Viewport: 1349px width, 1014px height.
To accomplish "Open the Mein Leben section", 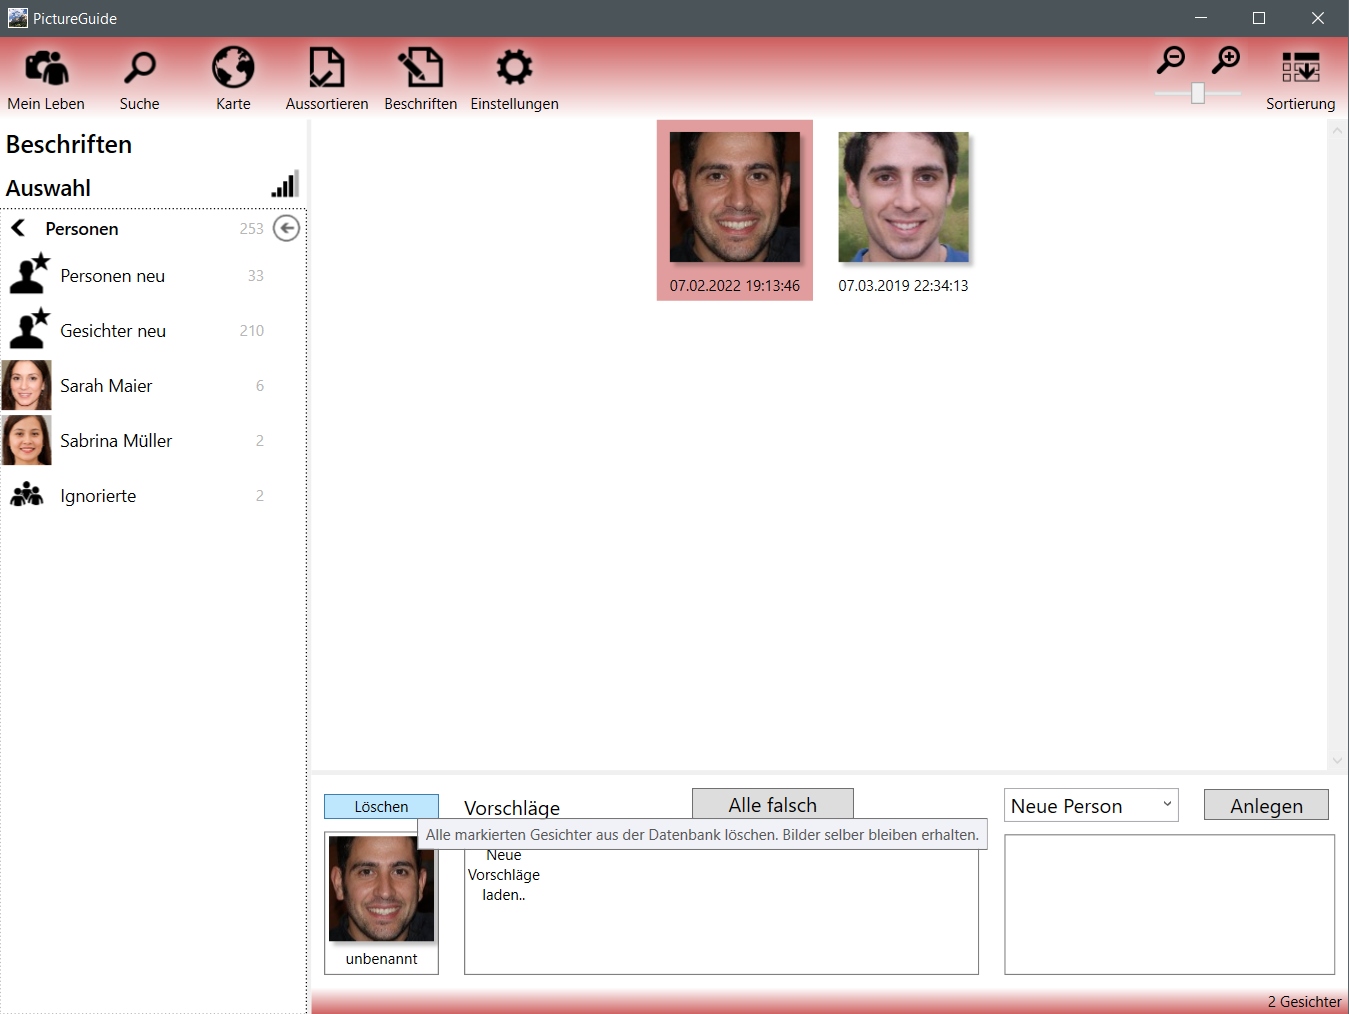I will (x=46, y=78).
